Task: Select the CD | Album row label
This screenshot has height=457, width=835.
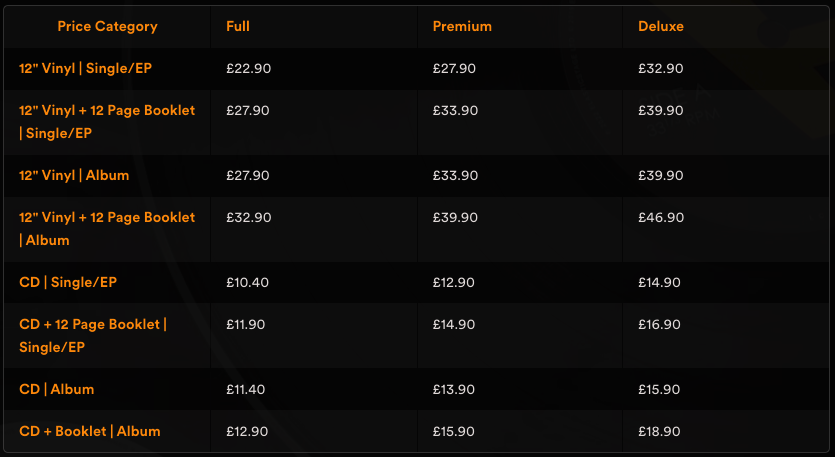Action: coord(56,389)
